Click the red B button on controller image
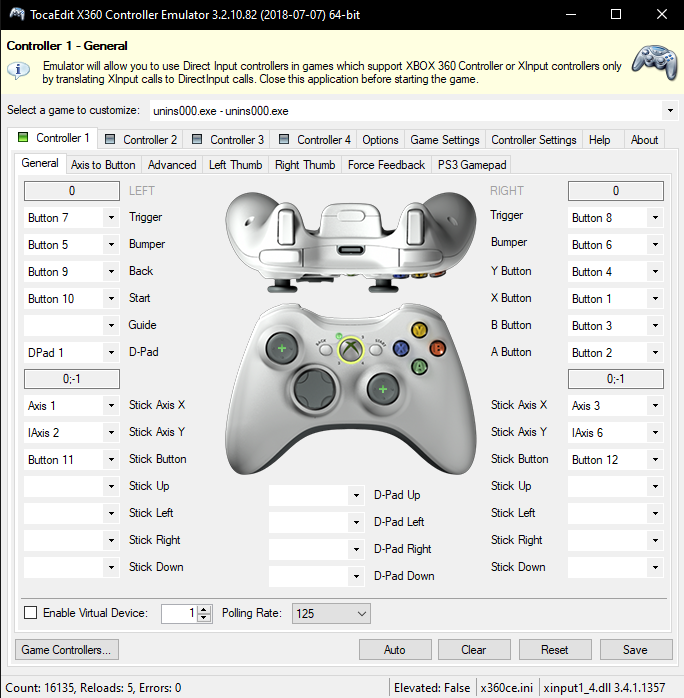 point(437,349)
